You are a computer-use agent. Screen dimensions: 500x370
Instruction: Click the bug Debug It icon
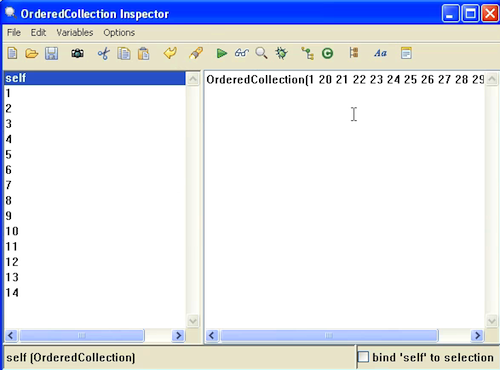pyautogui.click(x=281, y=53)
